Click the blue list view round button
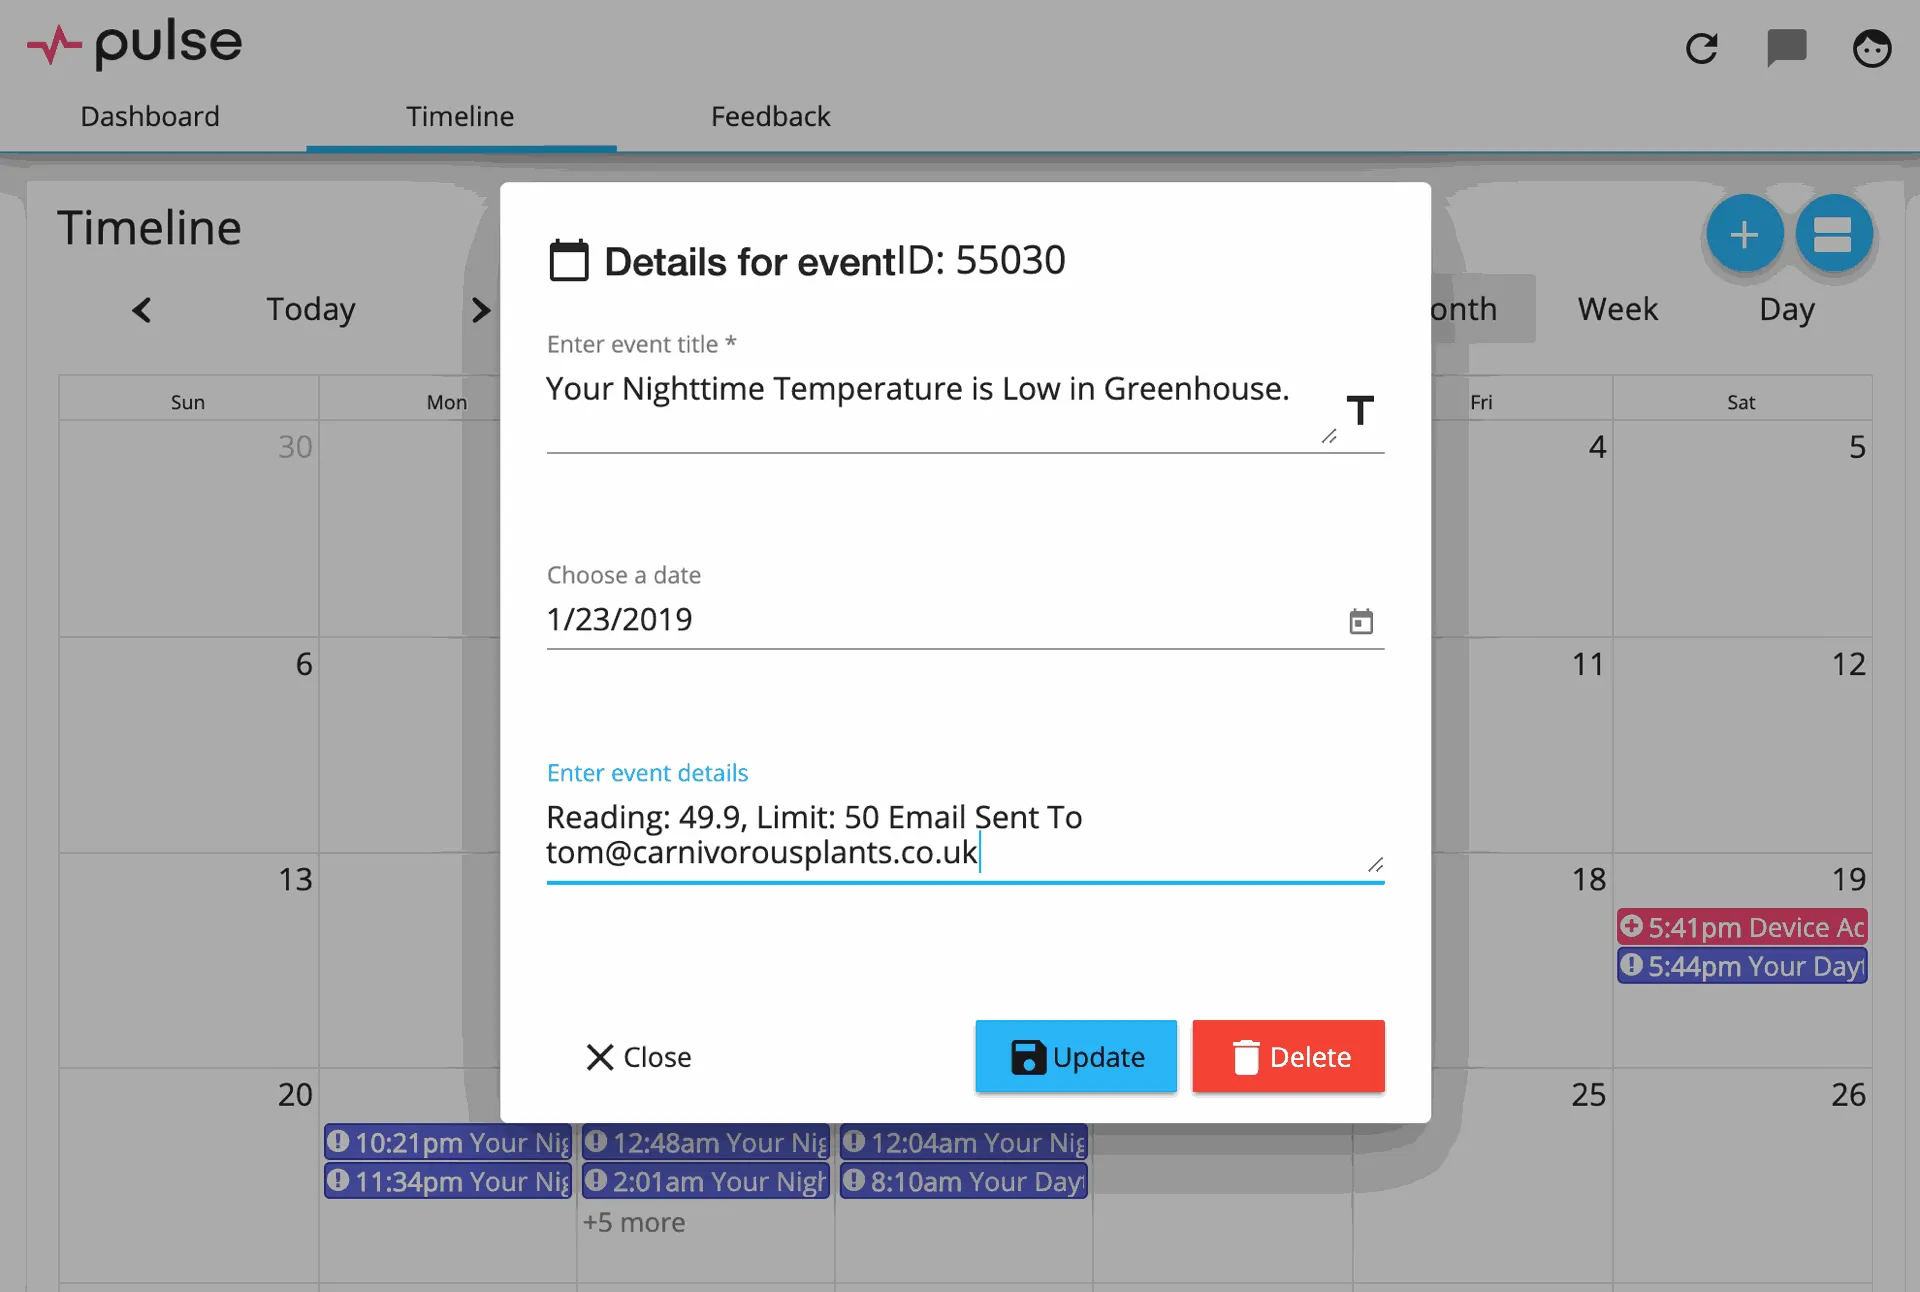 click(x=1833, y=234)
